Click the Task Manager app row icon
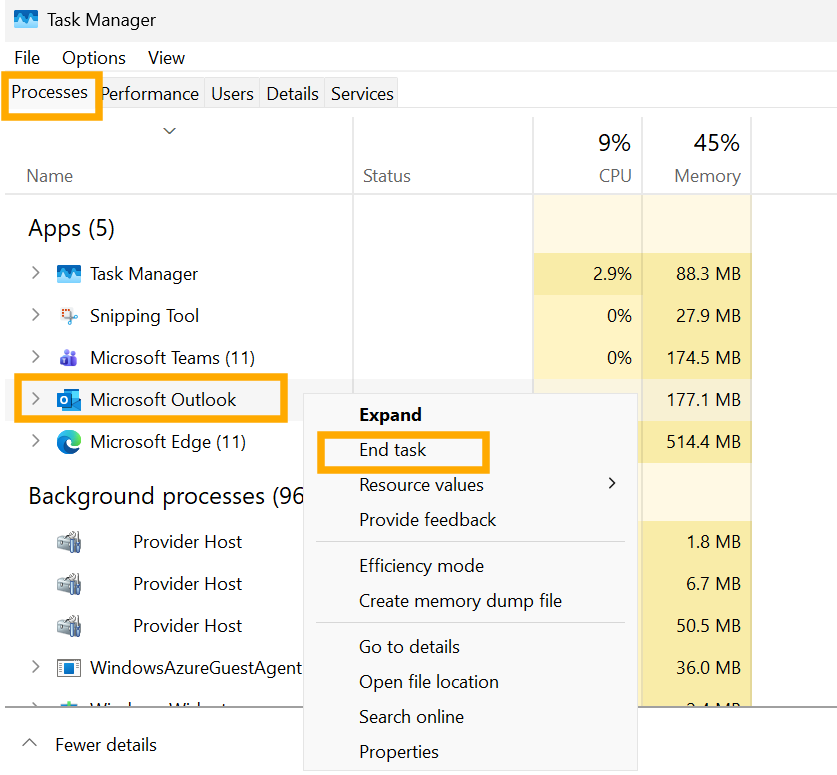 click(x=69, y=274)
